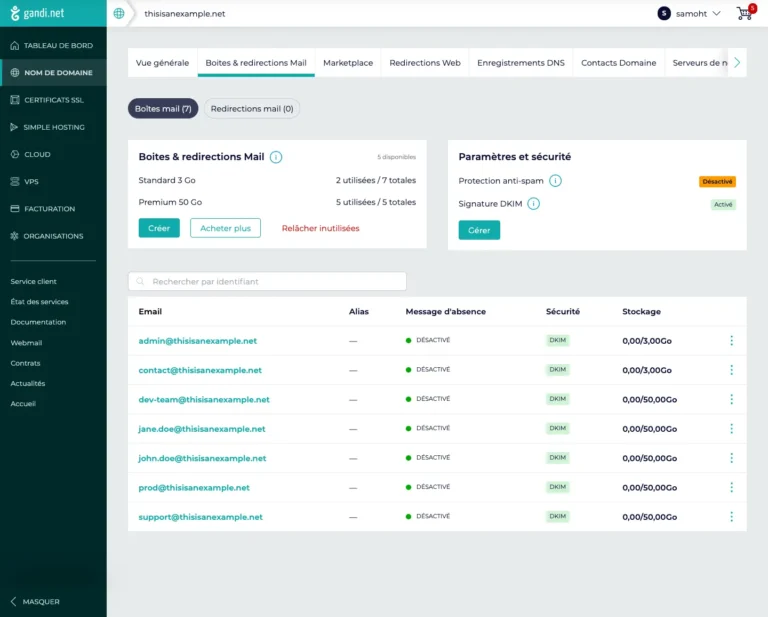Click the Rechercher par identifiant search field

click(x=267, y=282)
